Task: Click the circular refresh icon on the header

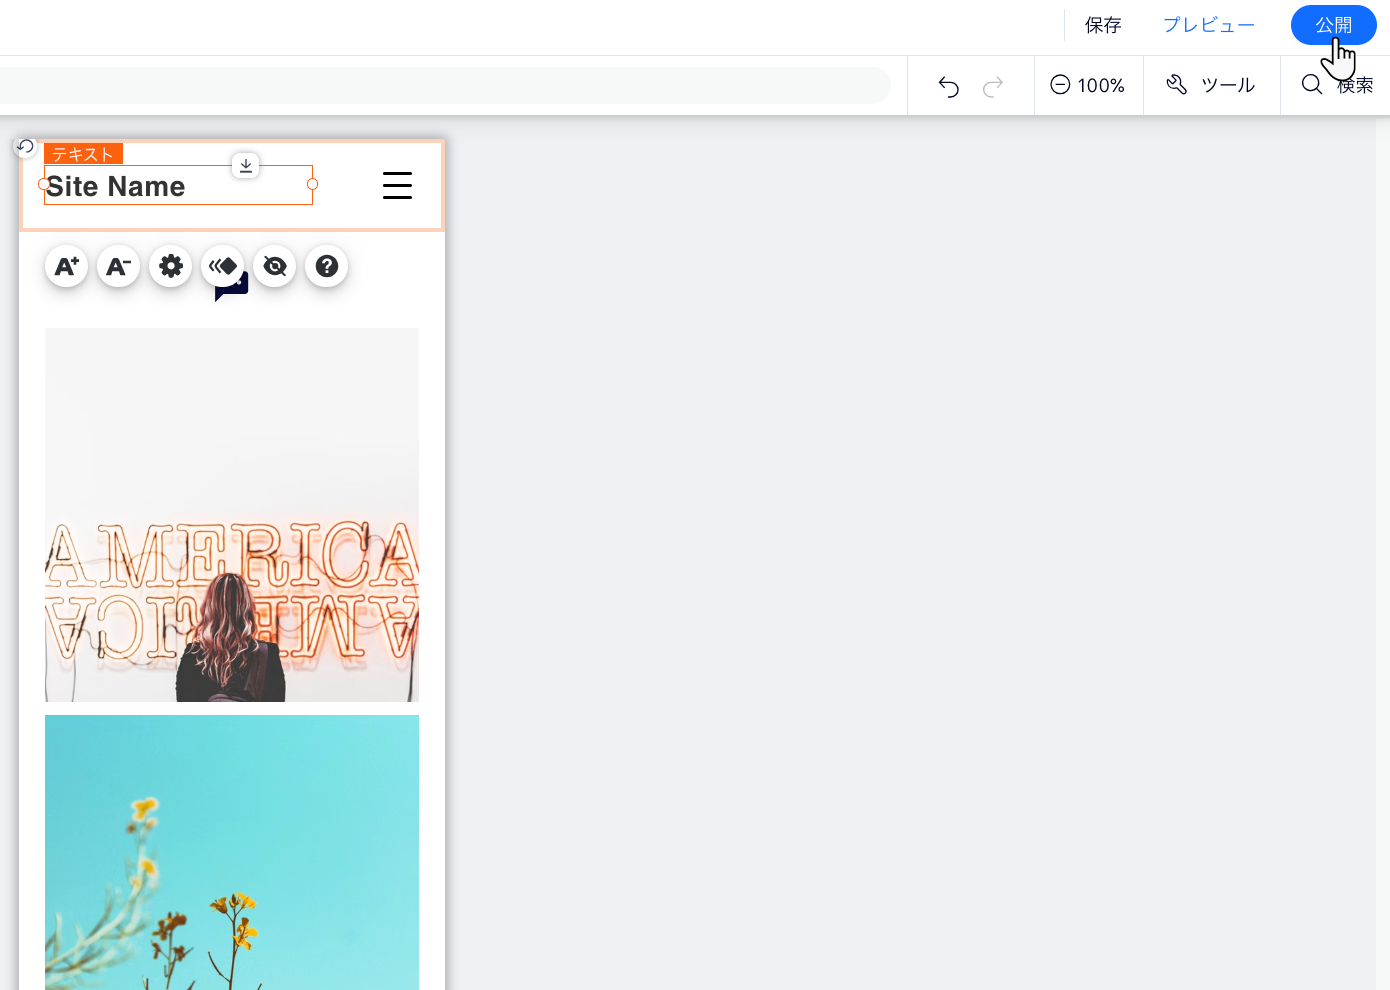Action: (25, 147)
